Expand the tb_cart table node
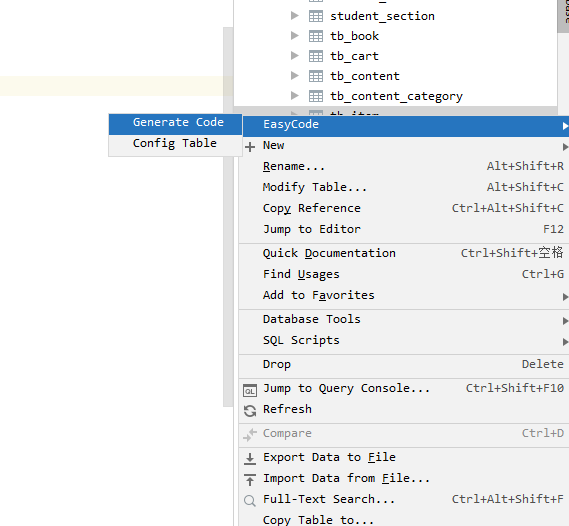The height and width of the screenshot is (526, 569). click(295, 56)
